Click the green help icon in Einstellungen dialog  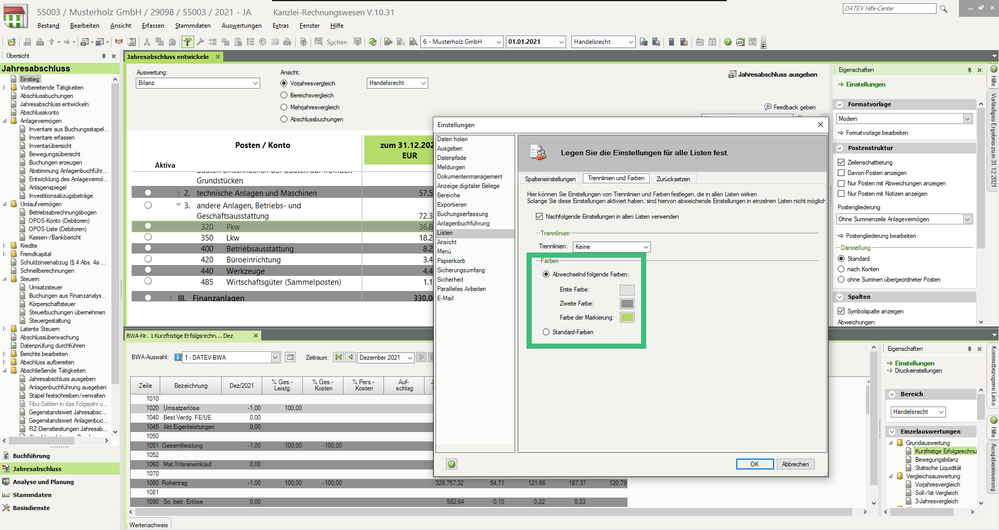click(x=451, y=464)
